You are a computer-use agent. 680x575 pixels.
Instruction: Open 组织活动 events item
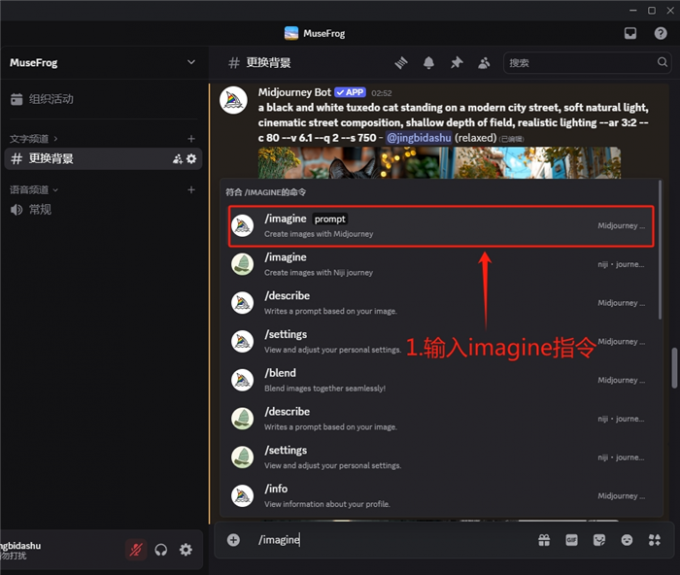42,99
